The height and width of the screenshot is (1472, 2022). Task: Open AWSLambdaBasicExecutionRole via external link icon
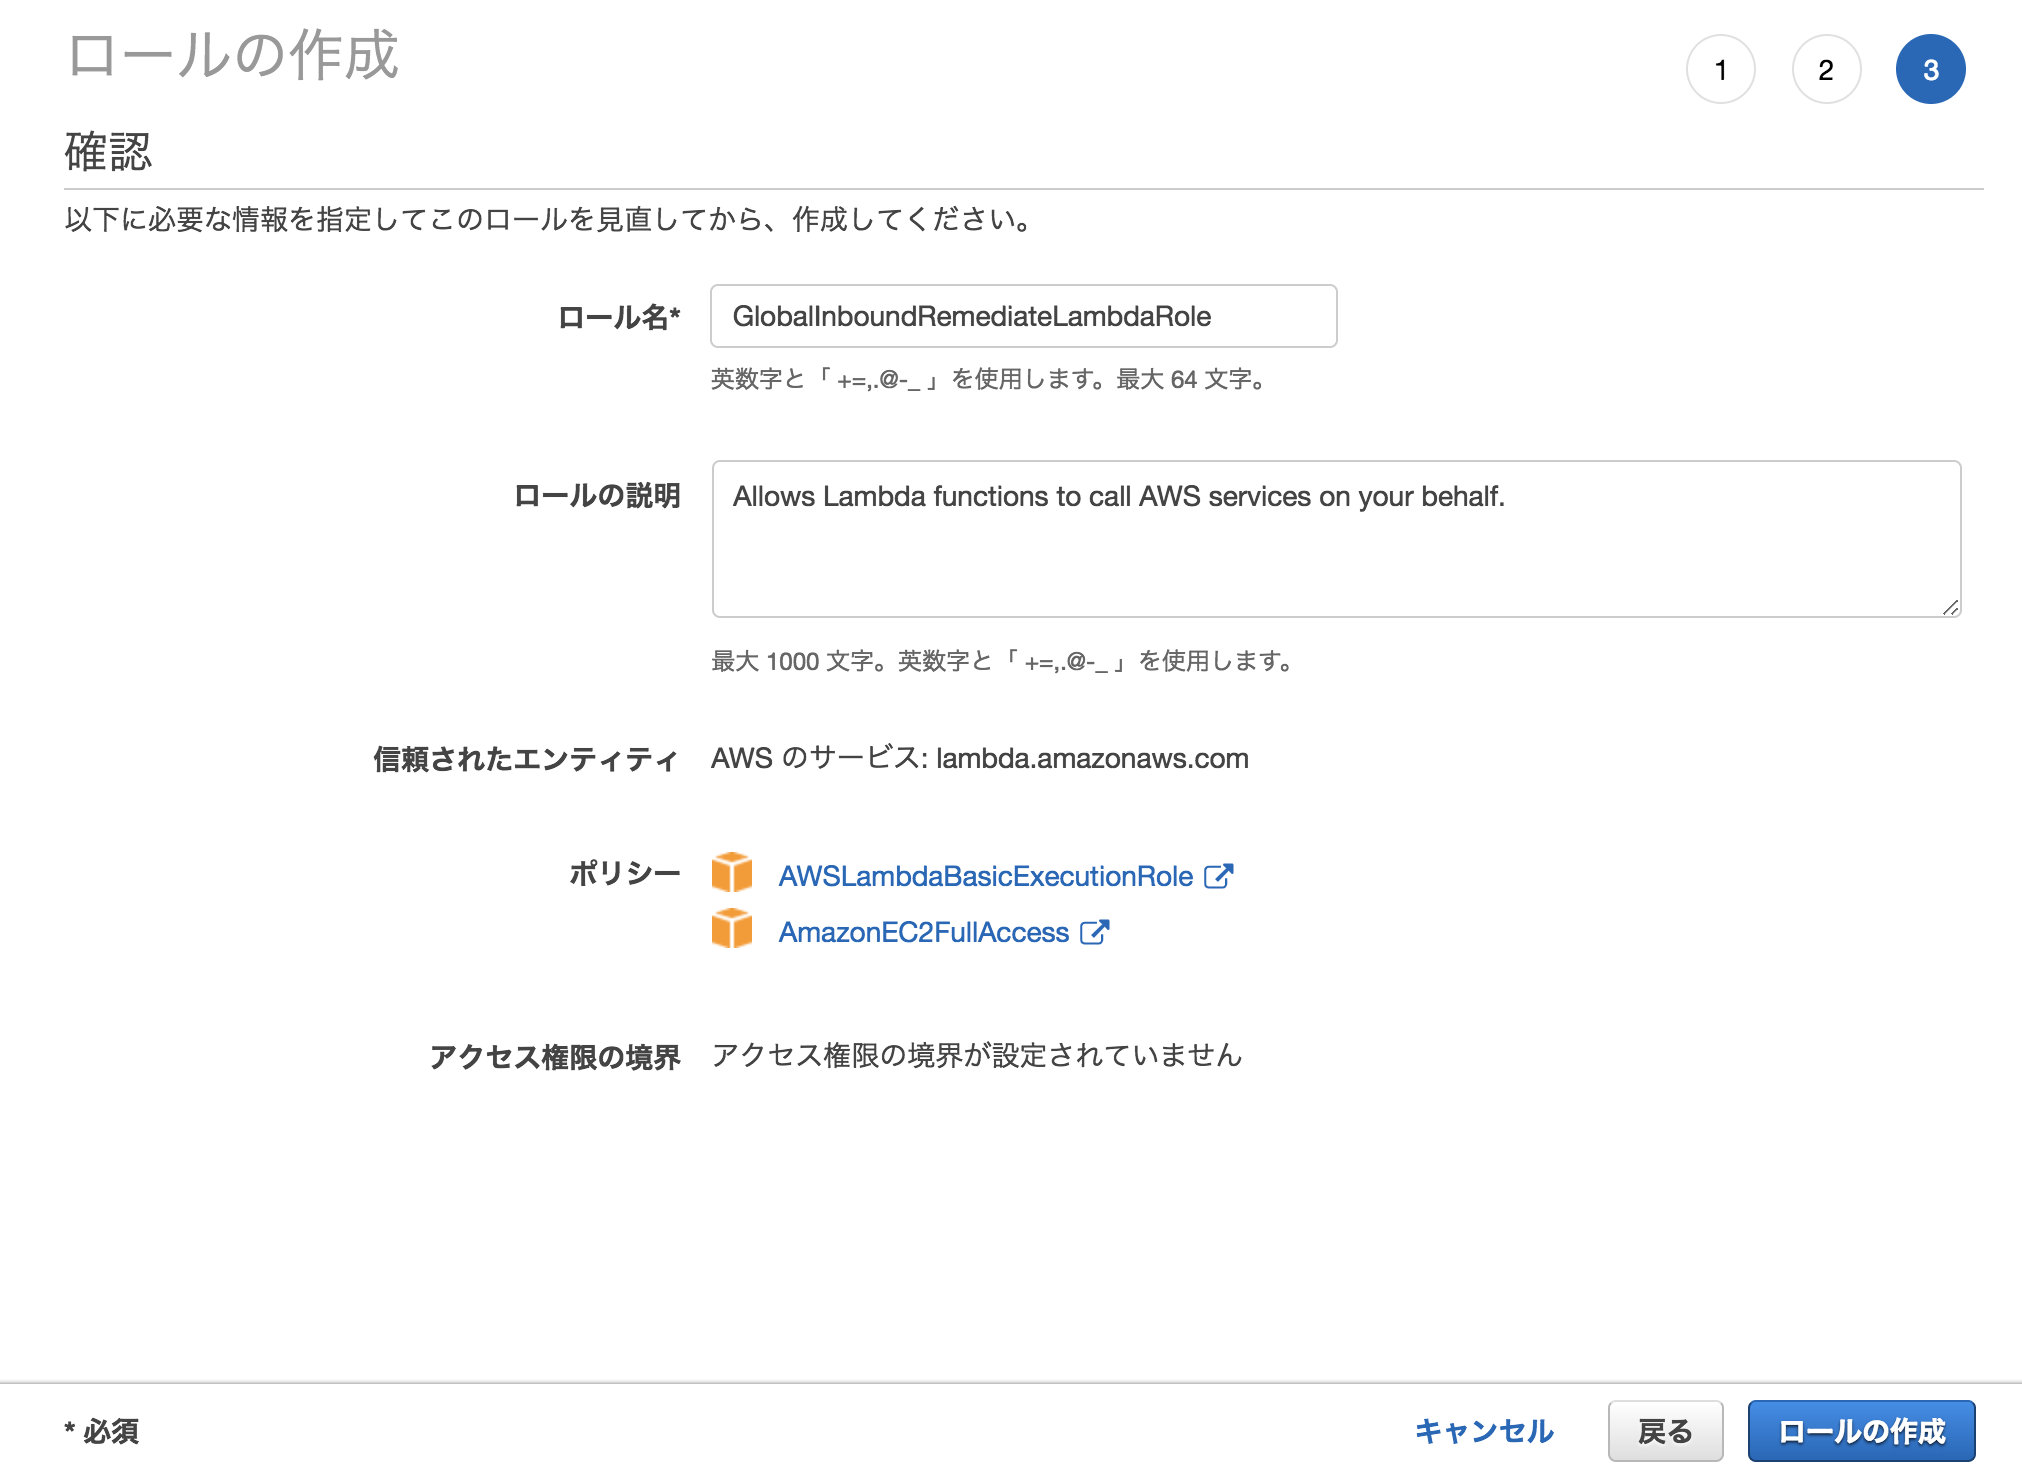(x=1219, y=875)
